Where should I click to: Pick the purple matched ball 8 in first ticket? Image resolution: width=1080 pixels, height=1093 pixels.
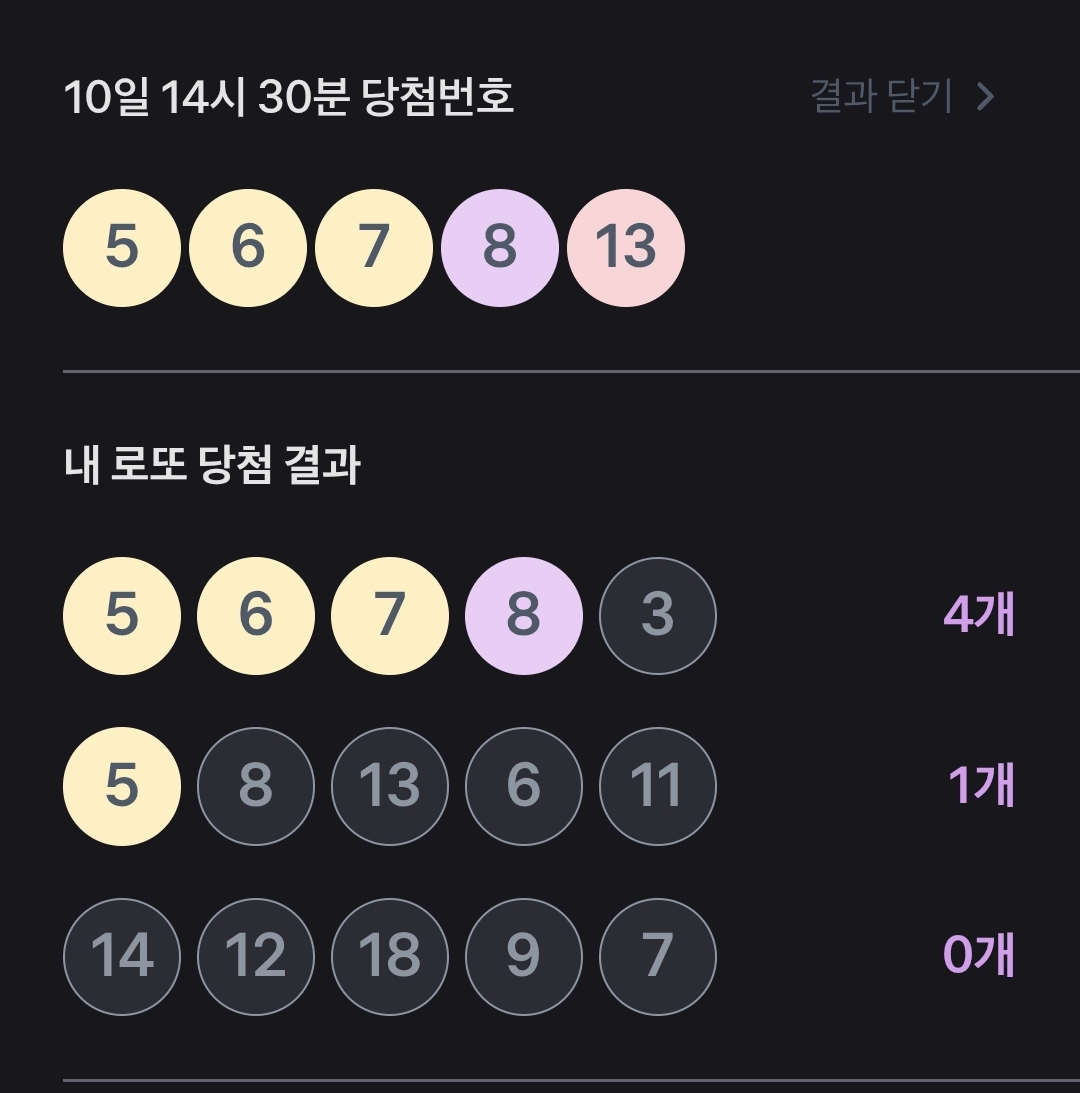click(524, 616)
